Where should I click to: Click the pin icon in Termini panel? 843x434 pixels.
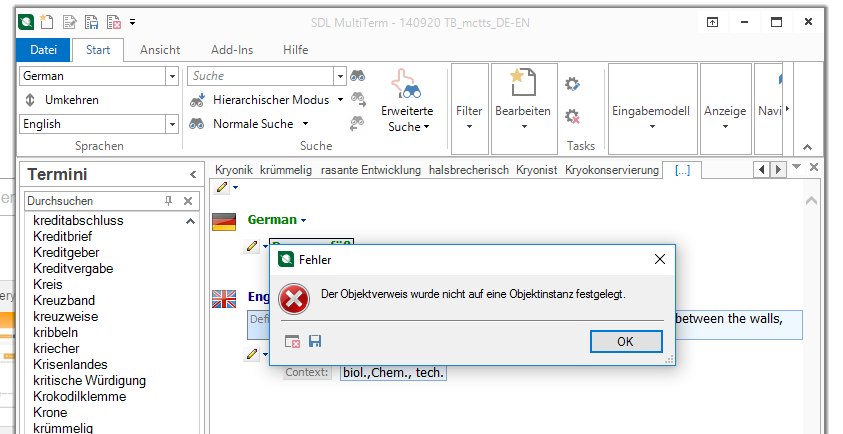click(168, 201)
